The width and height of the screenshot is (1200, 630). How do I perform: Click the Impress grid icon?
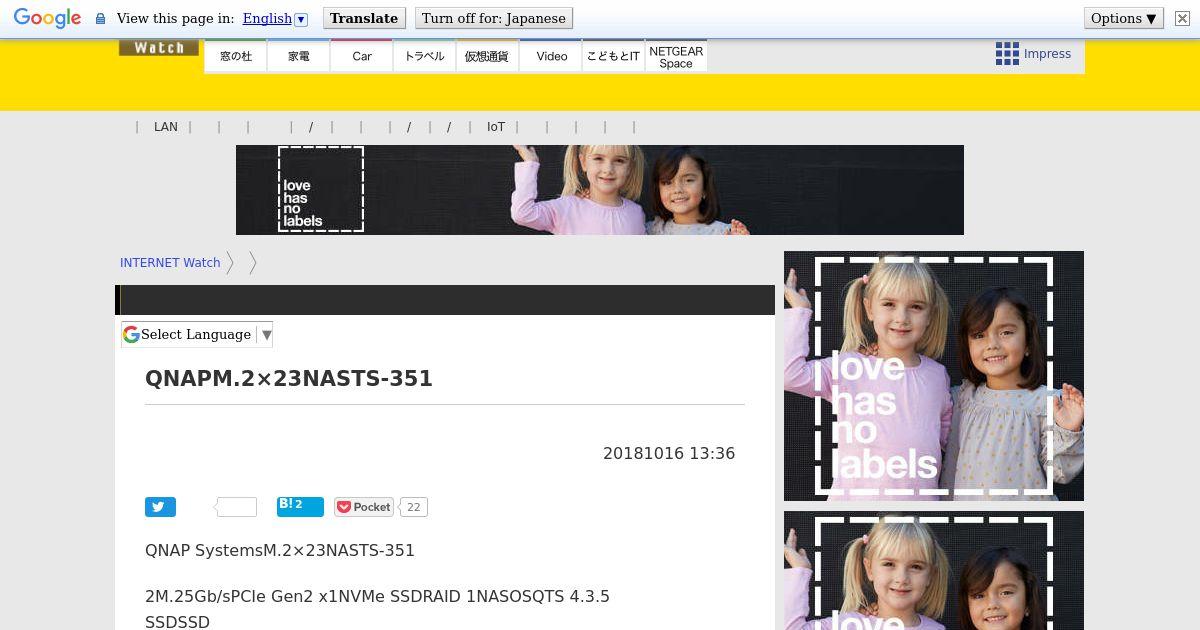pyautogui.click(x=1007, y=54)
